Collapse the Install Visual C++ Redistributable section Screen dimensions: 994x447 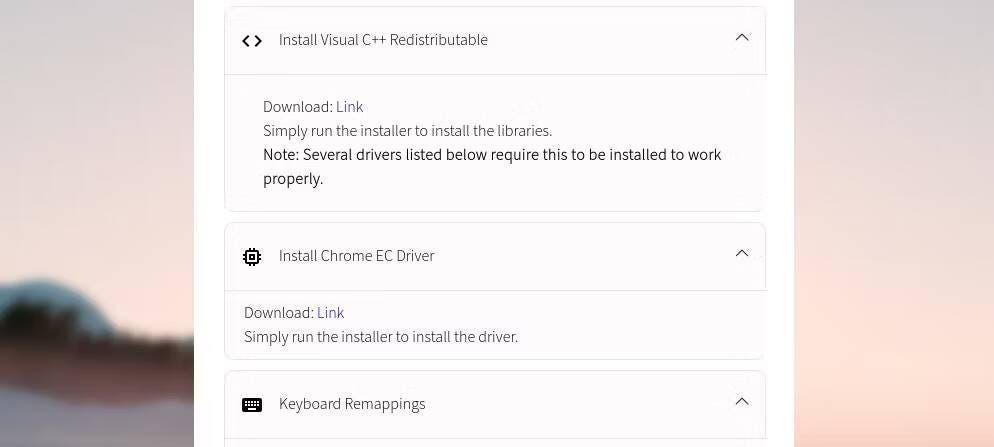[x=742, y=37]
